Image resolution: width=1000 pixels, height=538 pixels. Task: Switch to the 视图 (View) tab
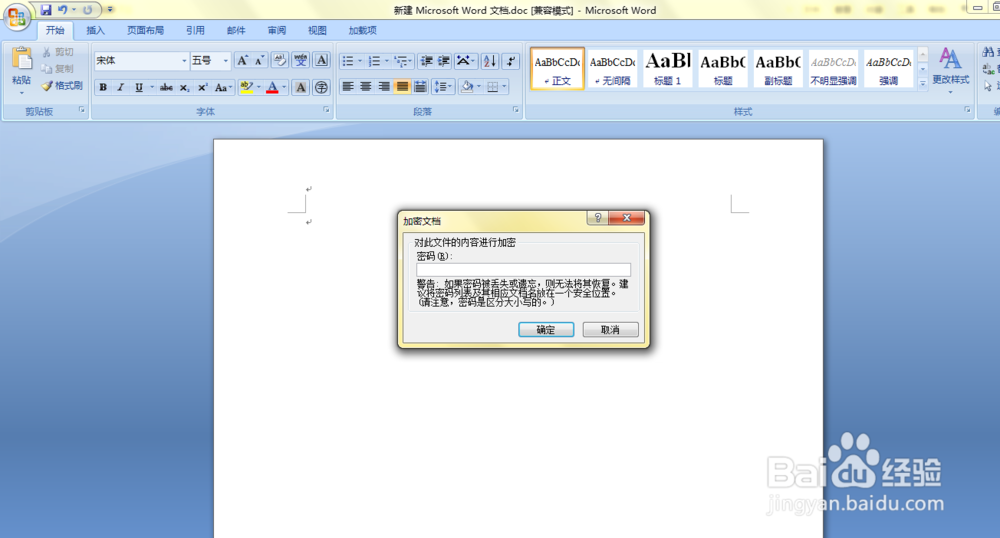[x=317, y=30]
